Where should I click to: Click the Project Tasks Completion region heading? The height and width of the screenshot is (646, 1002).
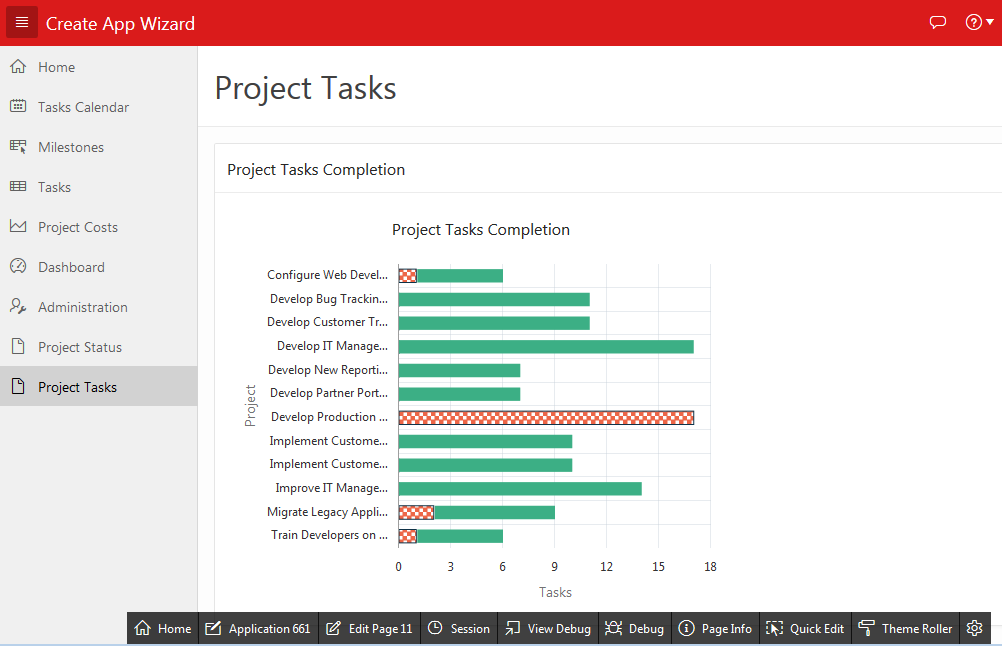point(316,169)
